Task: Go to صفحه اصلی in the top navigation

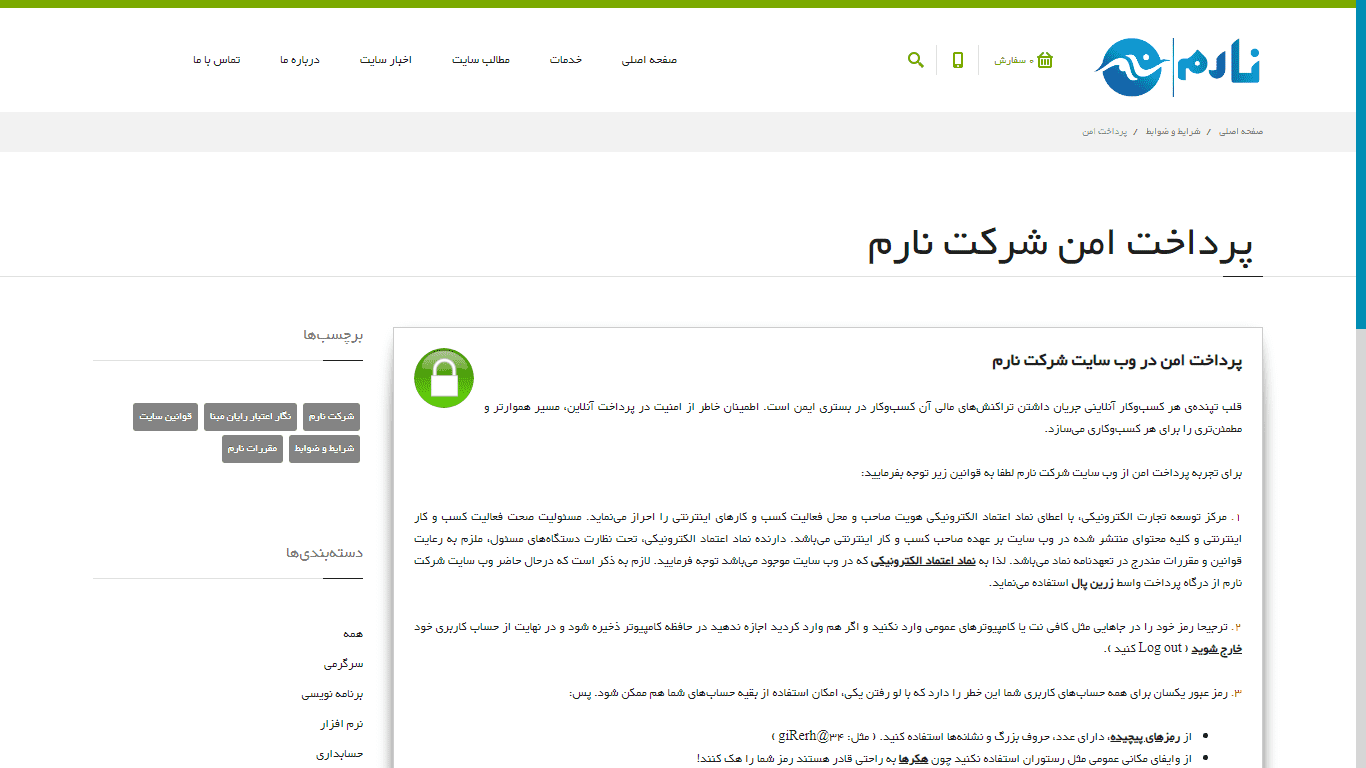Action: click(x=649, y=60)
